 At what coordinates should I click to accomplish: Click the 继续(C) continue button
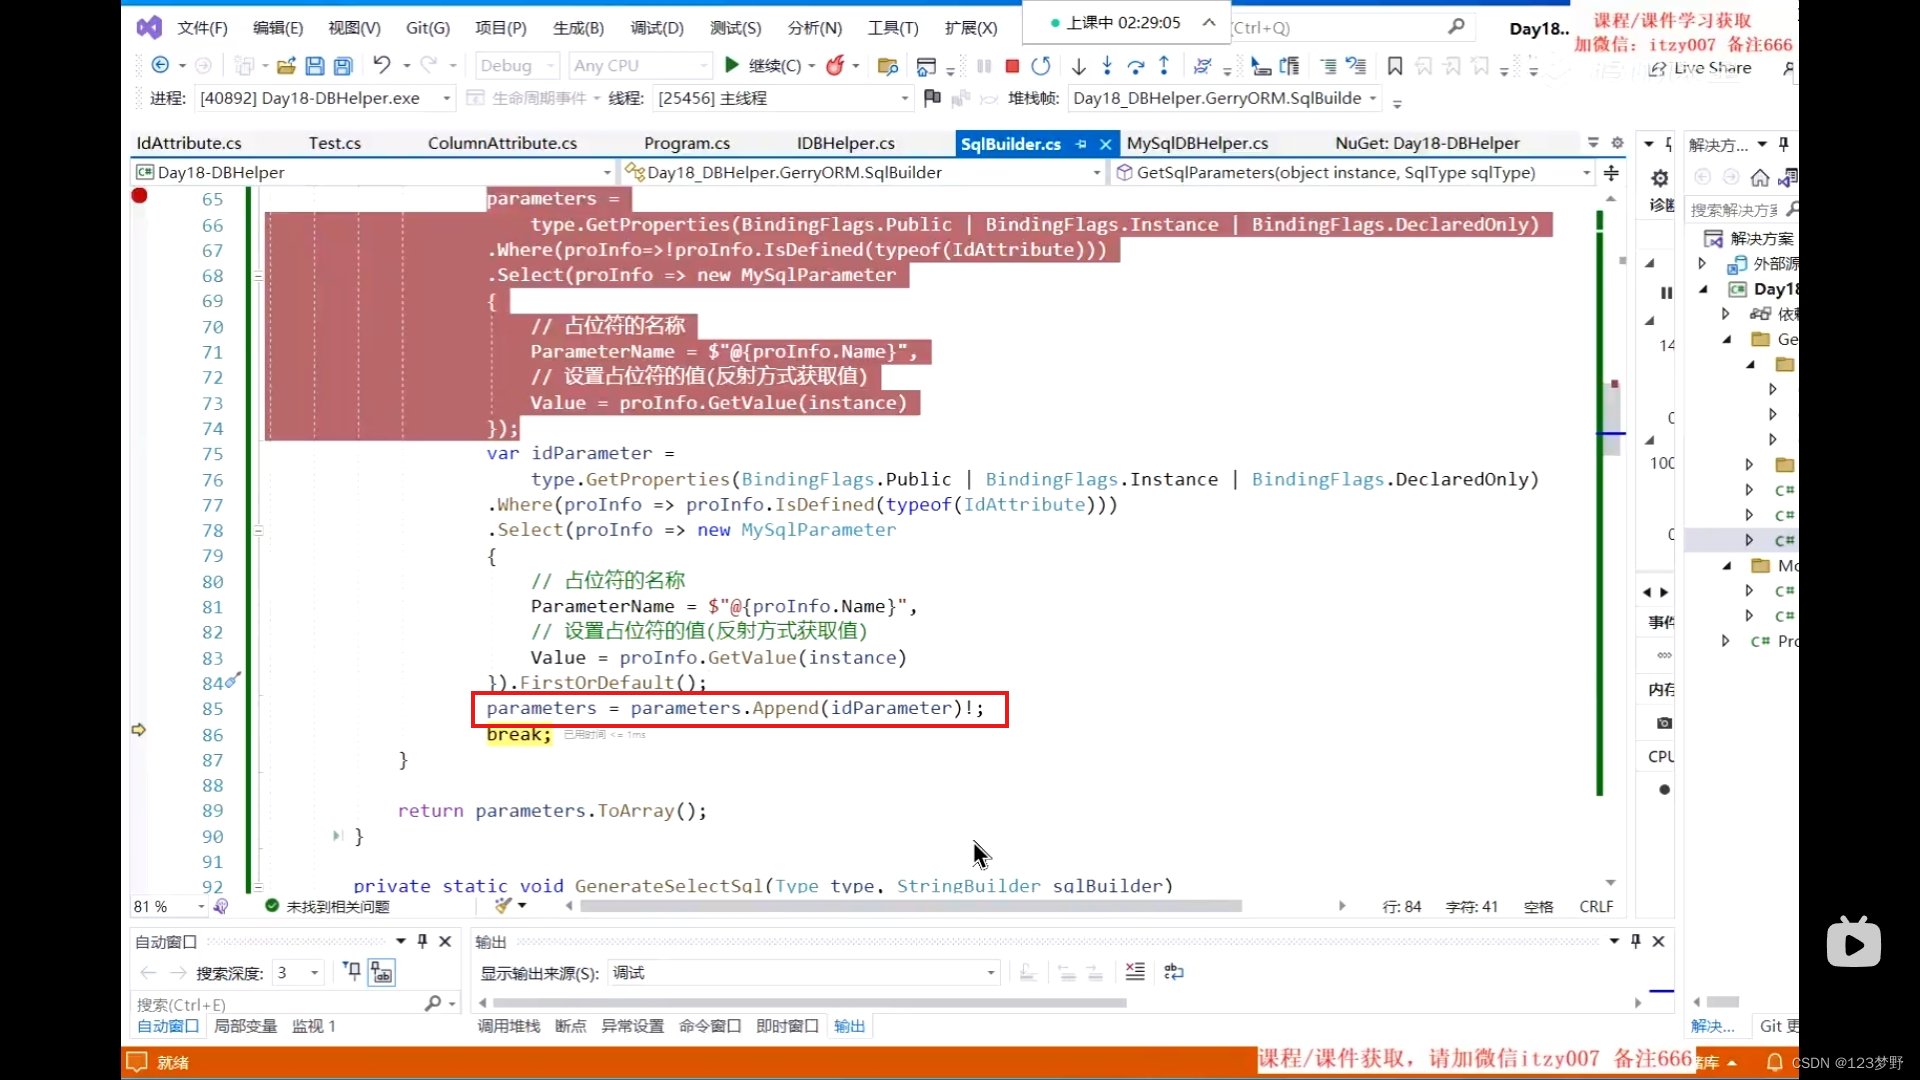[762, 66]
